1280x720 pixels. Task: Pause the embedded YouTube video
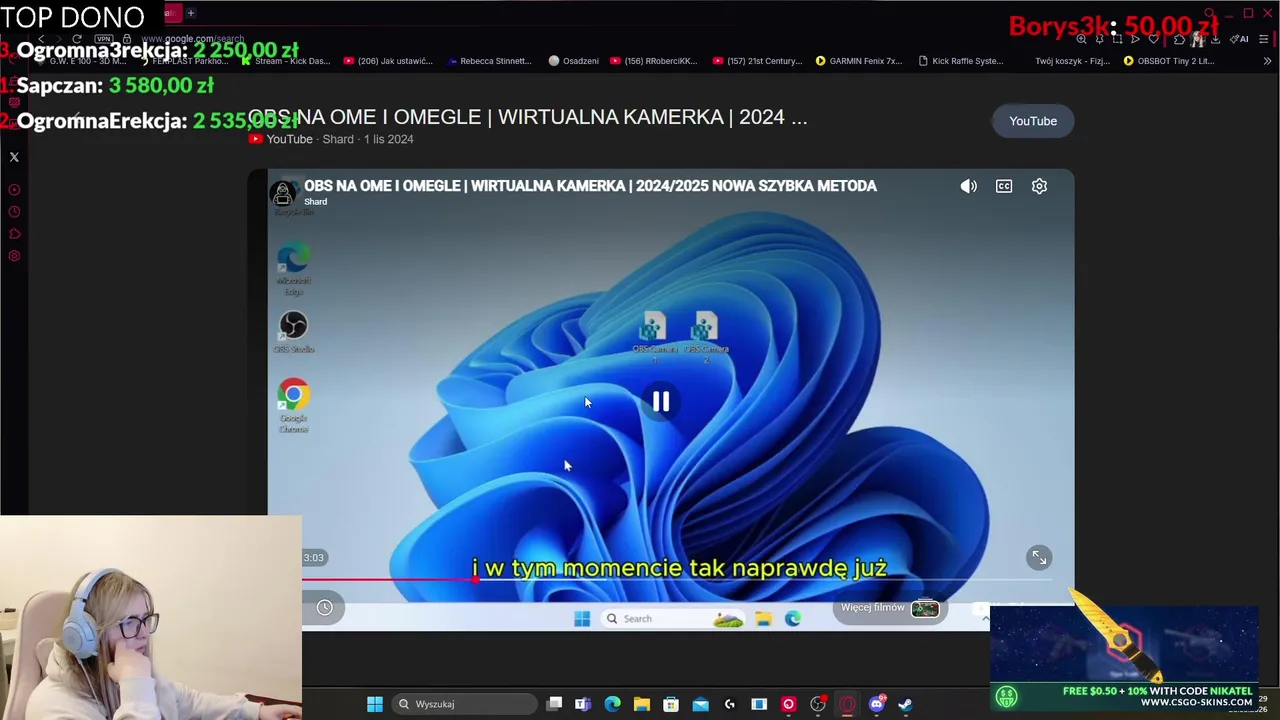661,402
